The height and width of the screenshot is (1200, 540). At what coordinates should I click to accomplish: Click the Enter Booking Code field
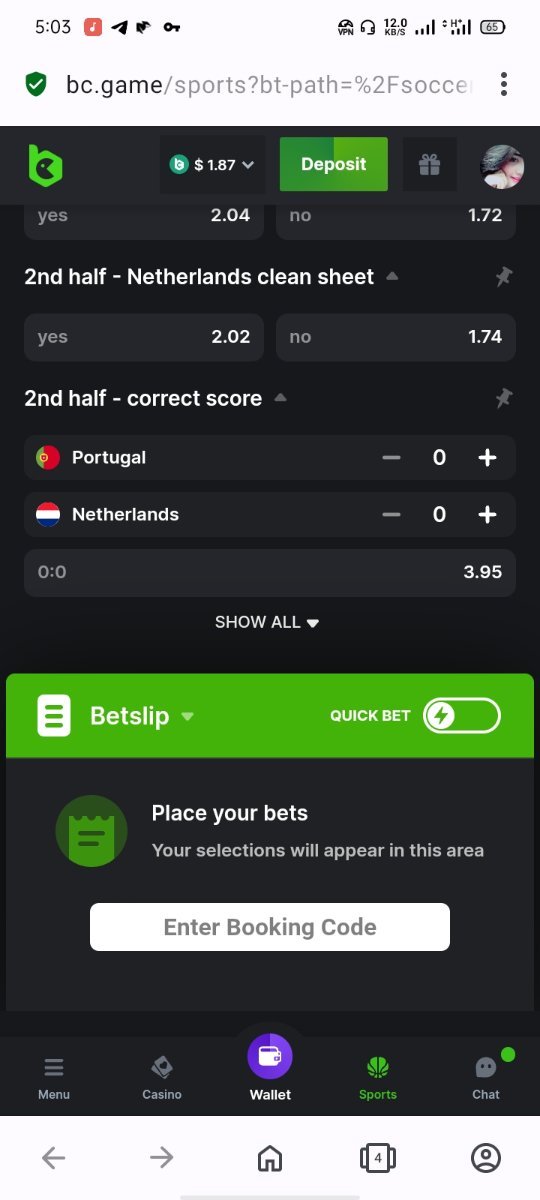tap(270, 927)
